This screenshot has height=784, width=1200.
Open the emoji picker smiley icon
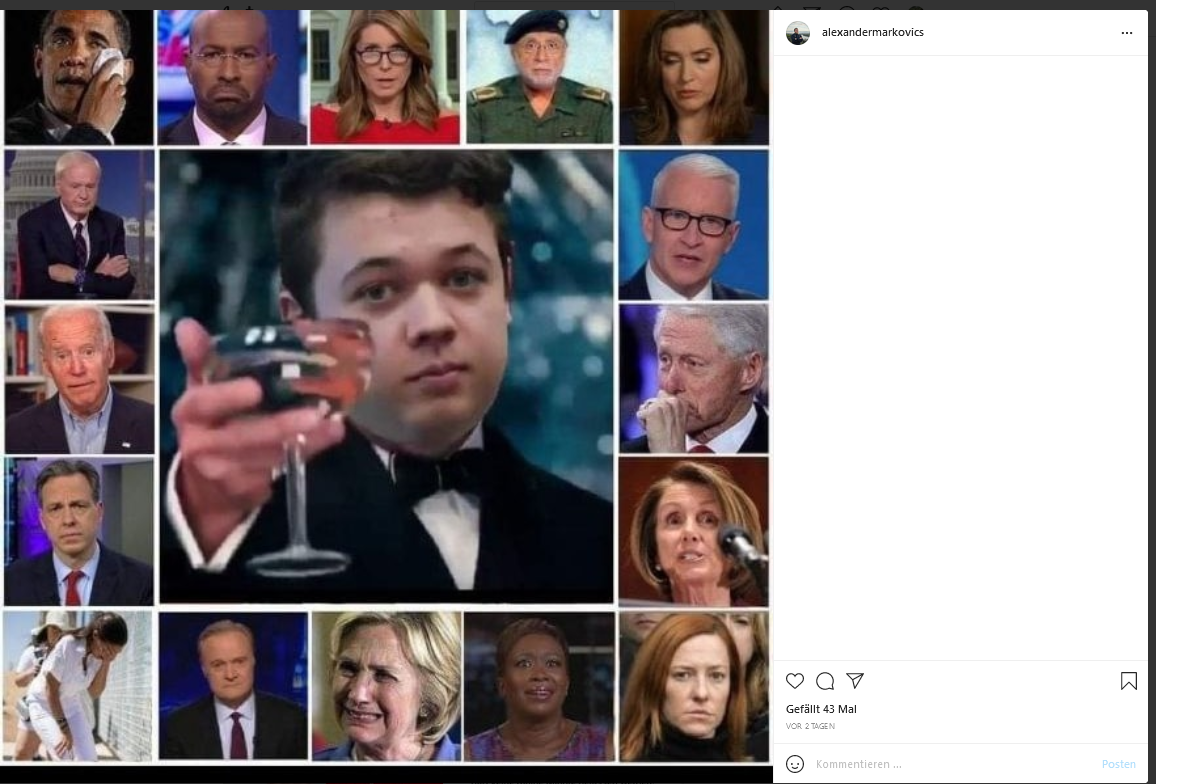[795, 764]
